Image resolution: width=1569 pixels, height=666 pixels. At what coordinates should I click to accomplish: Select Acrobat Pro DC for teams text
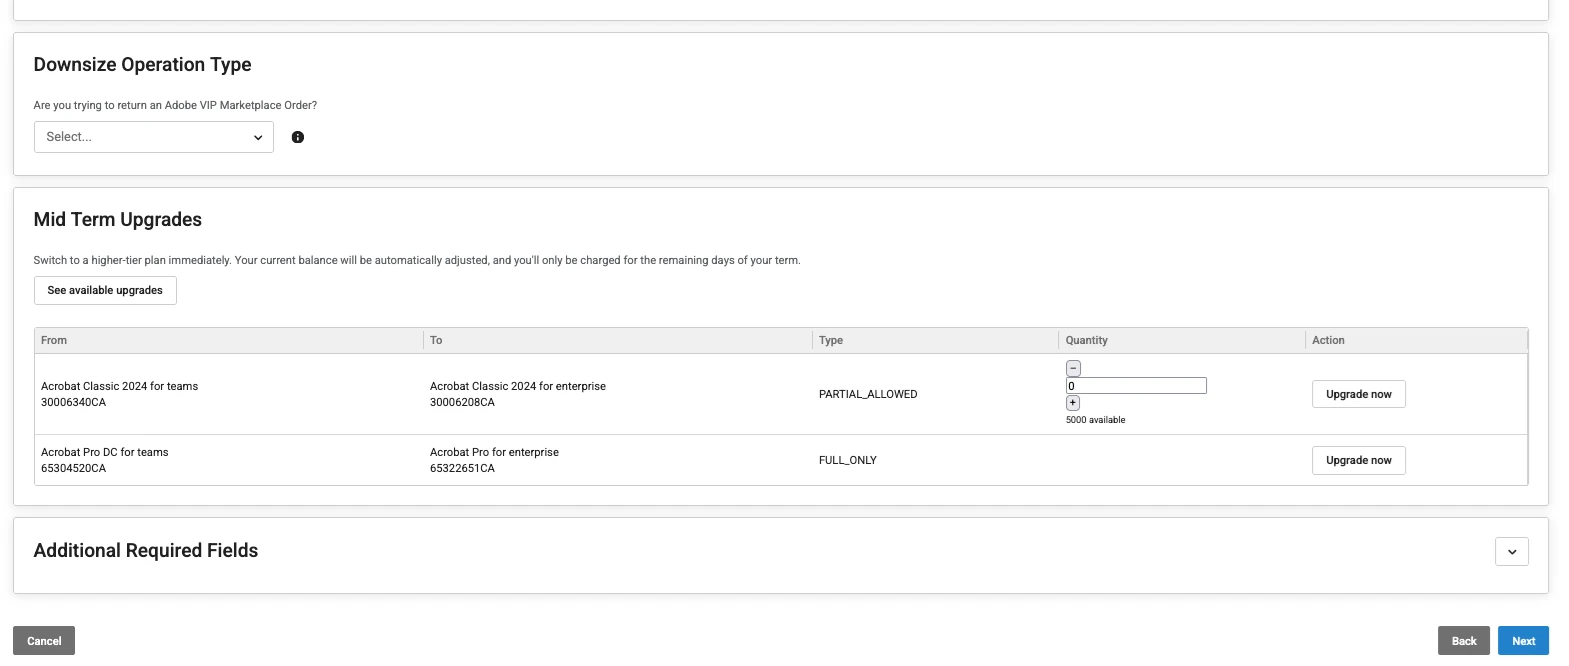[x=105, y=452]
